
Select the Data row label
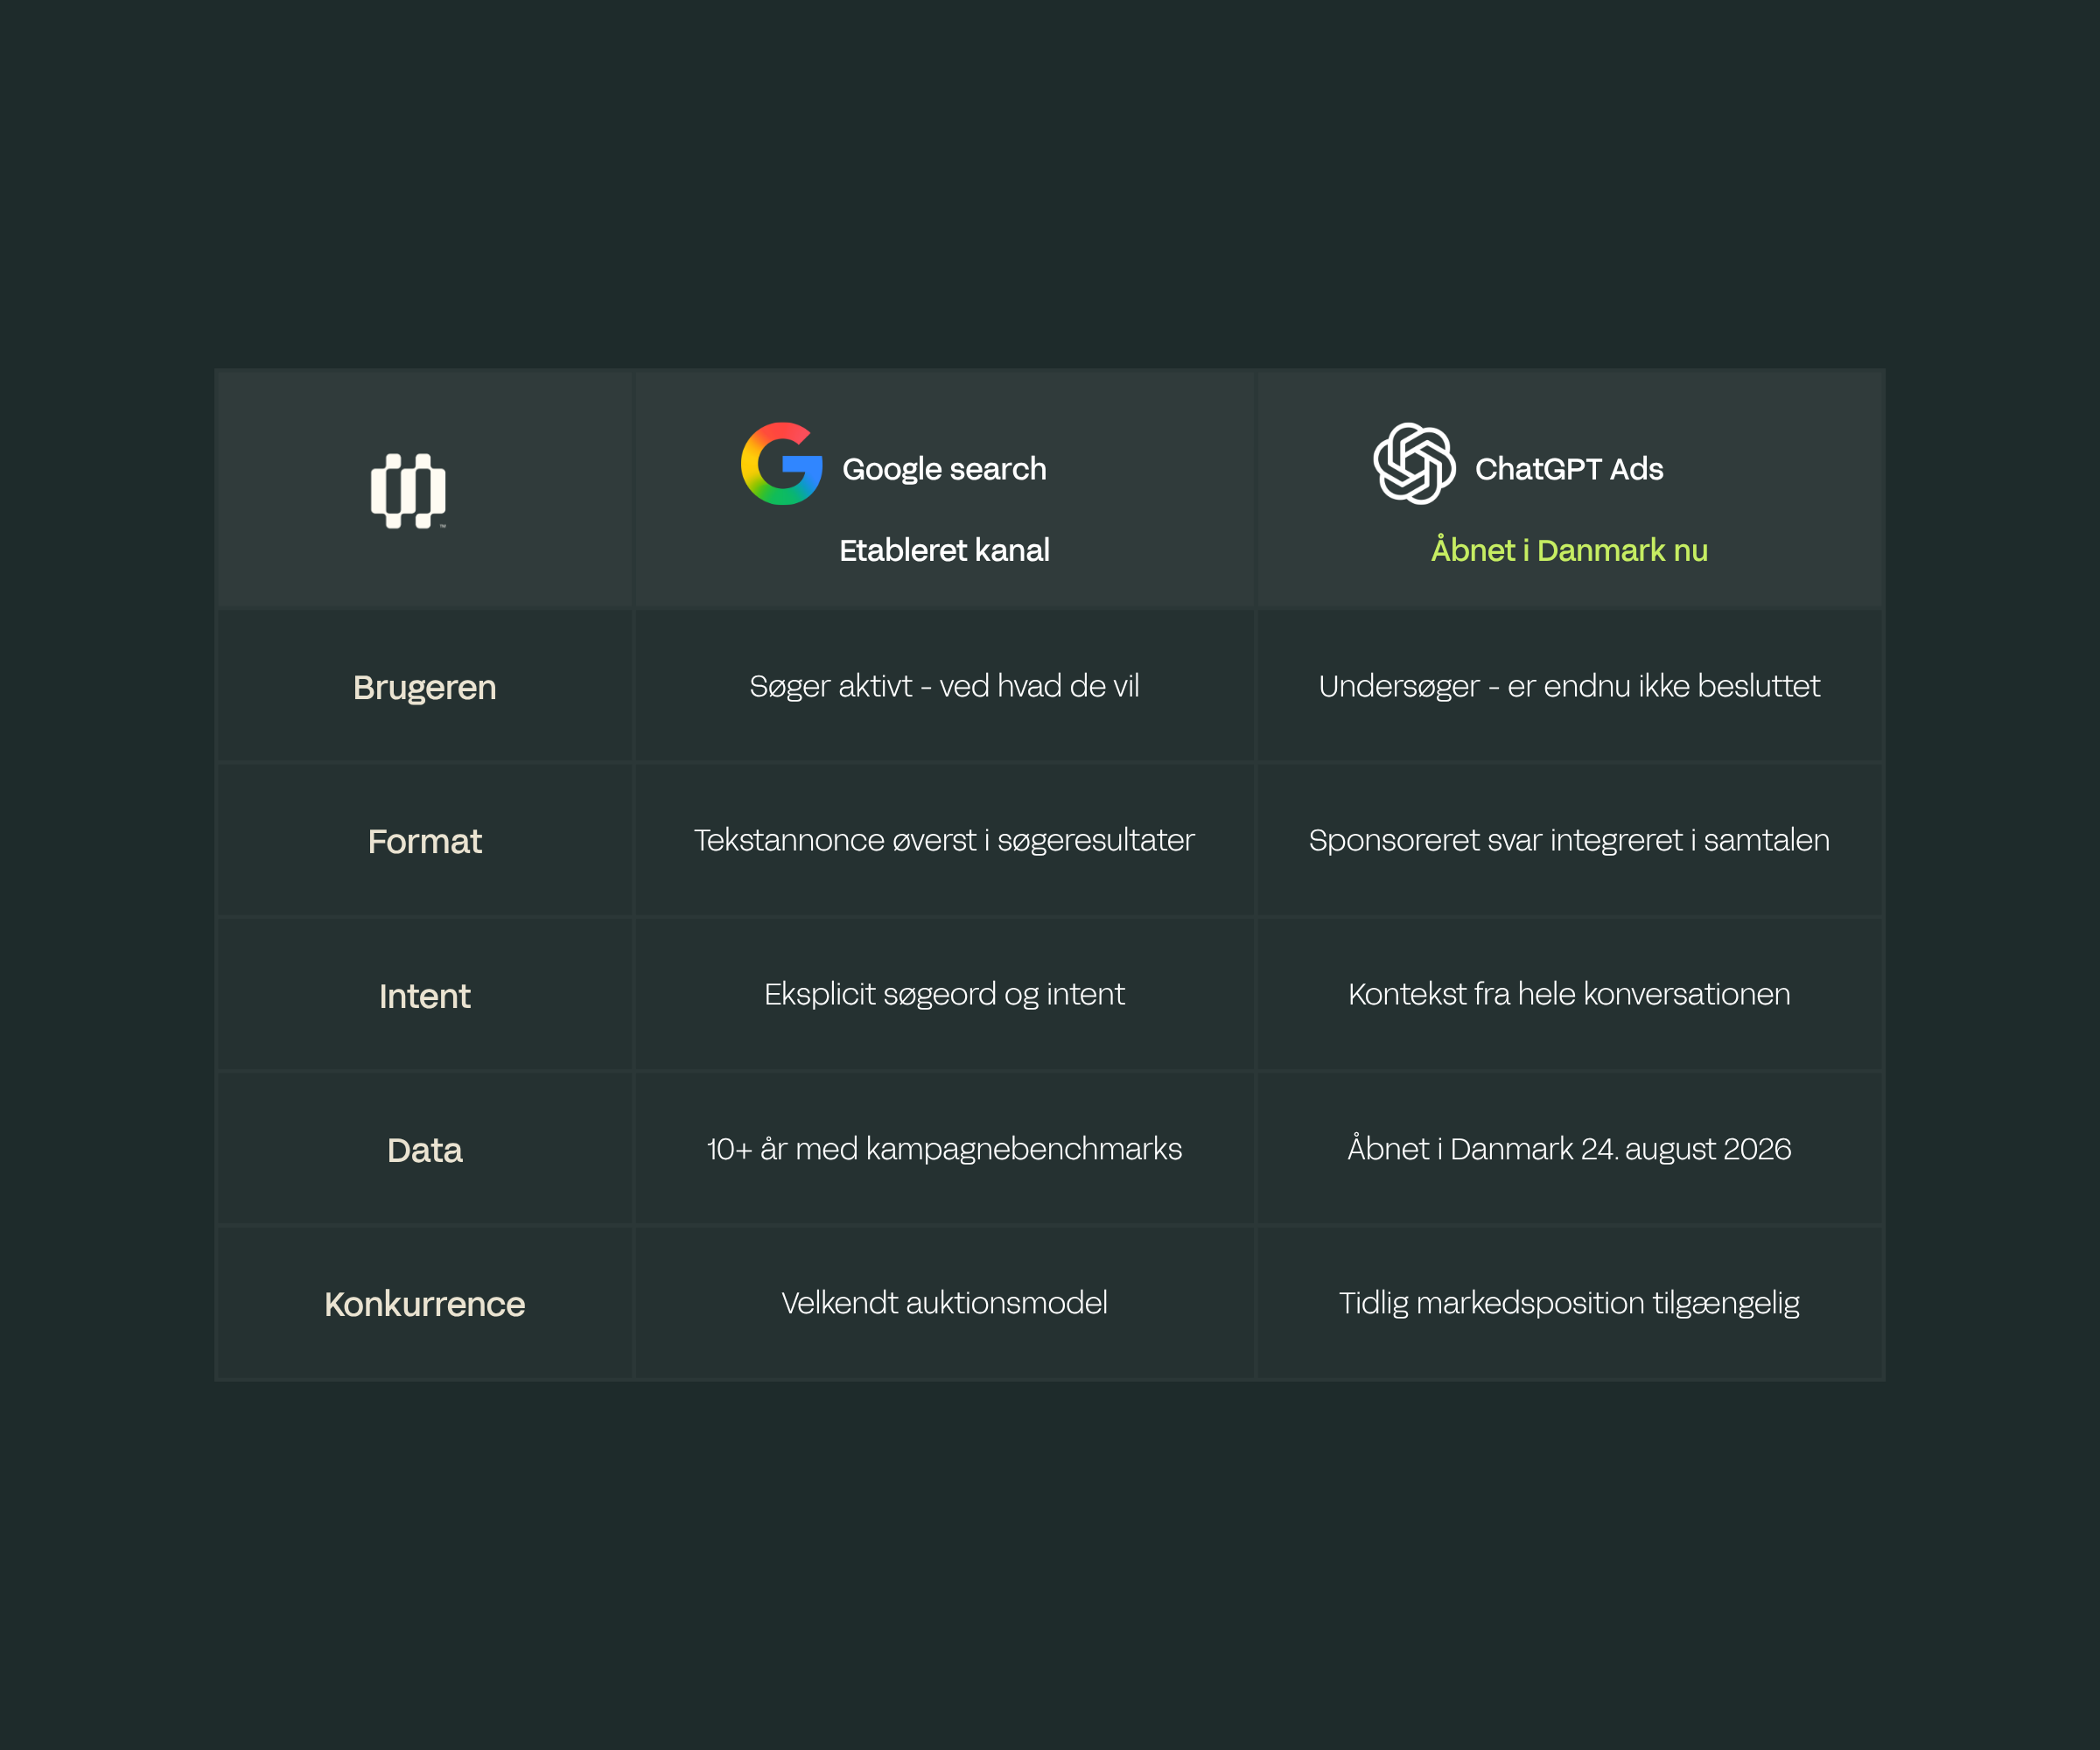424,1150
